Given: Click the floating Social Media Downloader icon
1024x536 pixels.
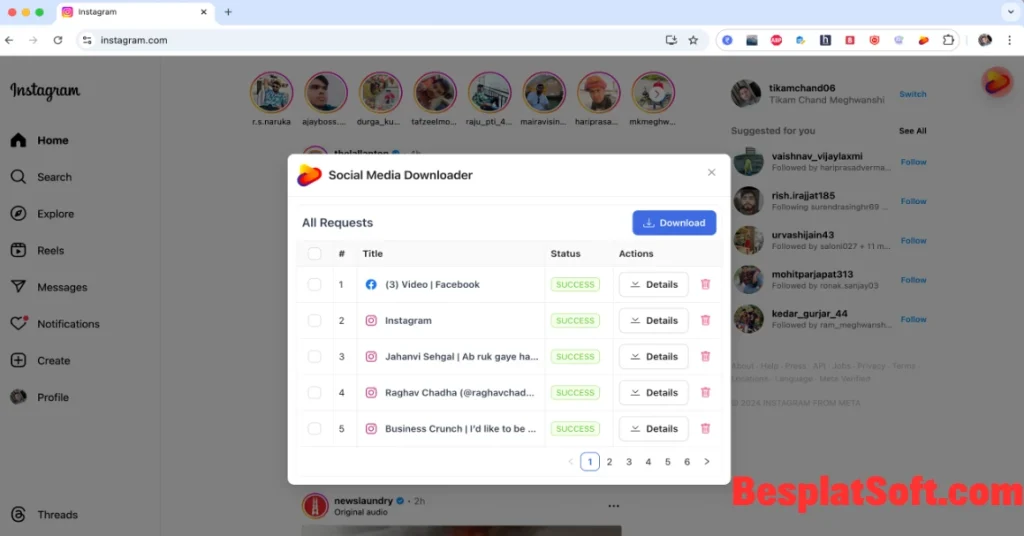Looking at the screenshot, I should [x=997, y=83].
